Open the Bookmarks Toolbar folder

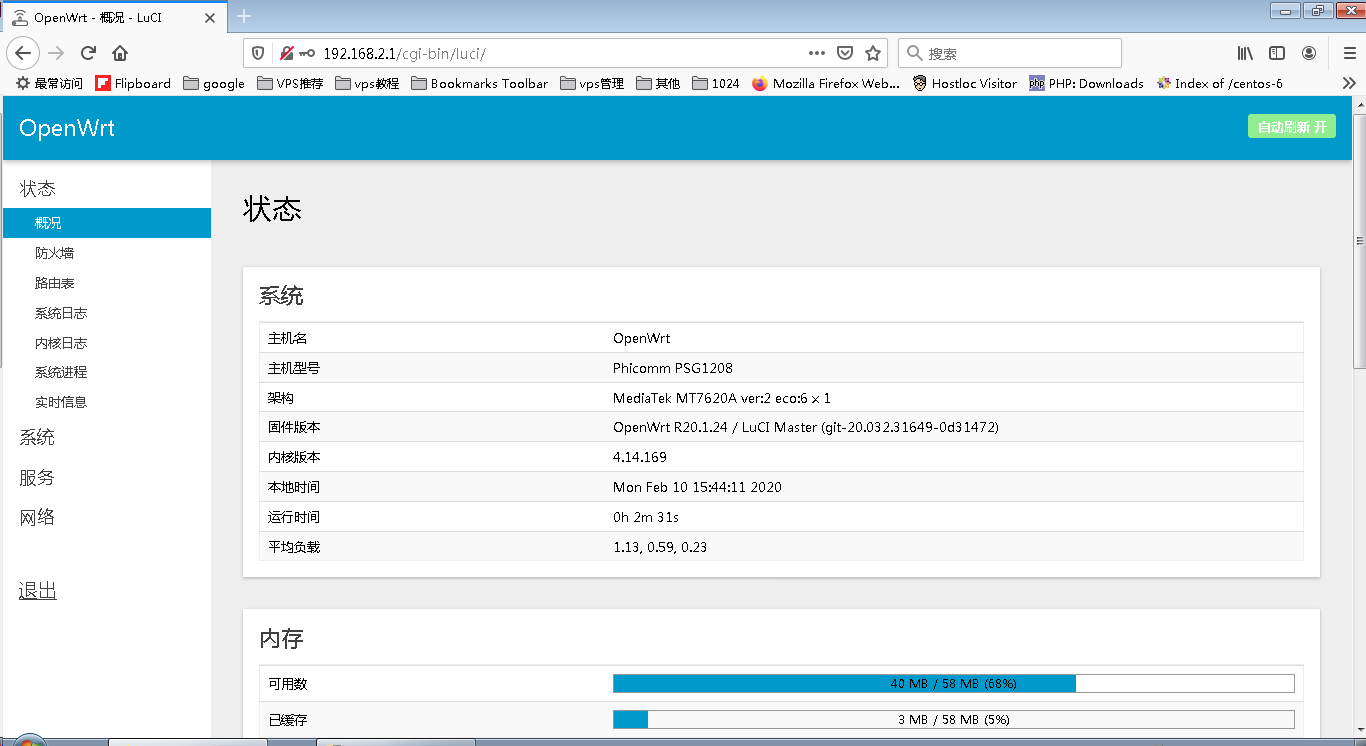480,83
